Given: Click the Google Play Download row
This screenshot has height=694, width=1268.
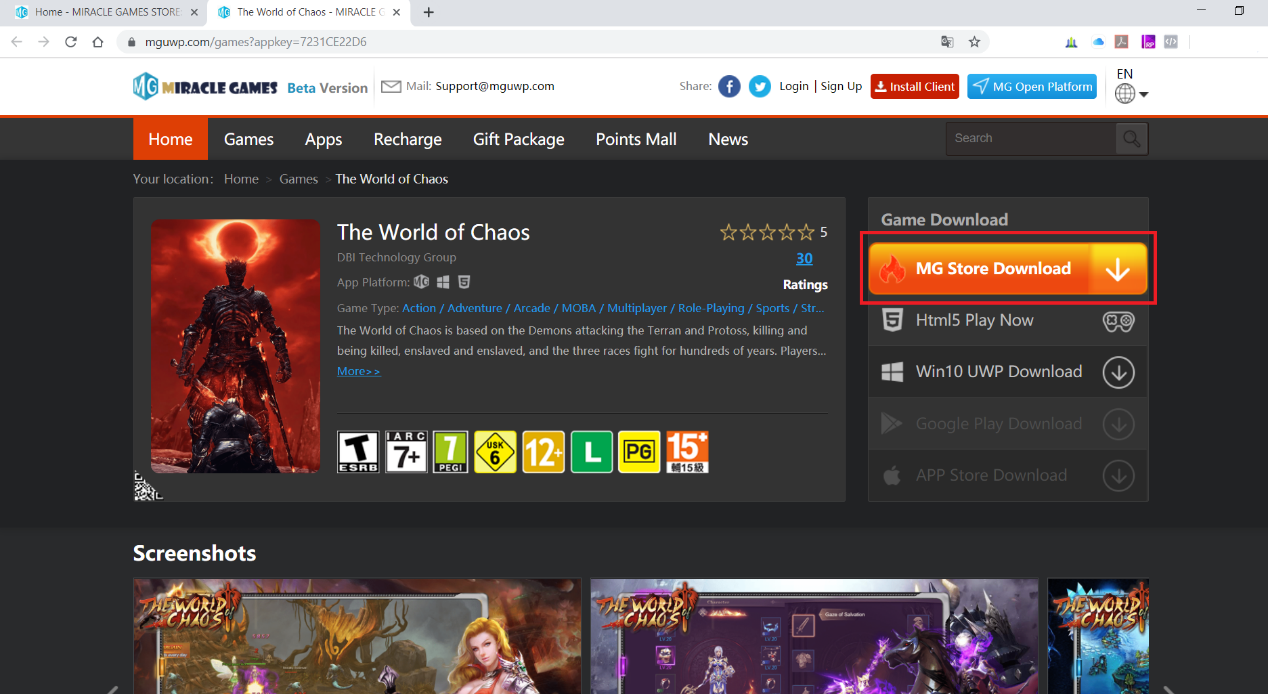Looking at the screenshot, I should (x=1008, y=424).
